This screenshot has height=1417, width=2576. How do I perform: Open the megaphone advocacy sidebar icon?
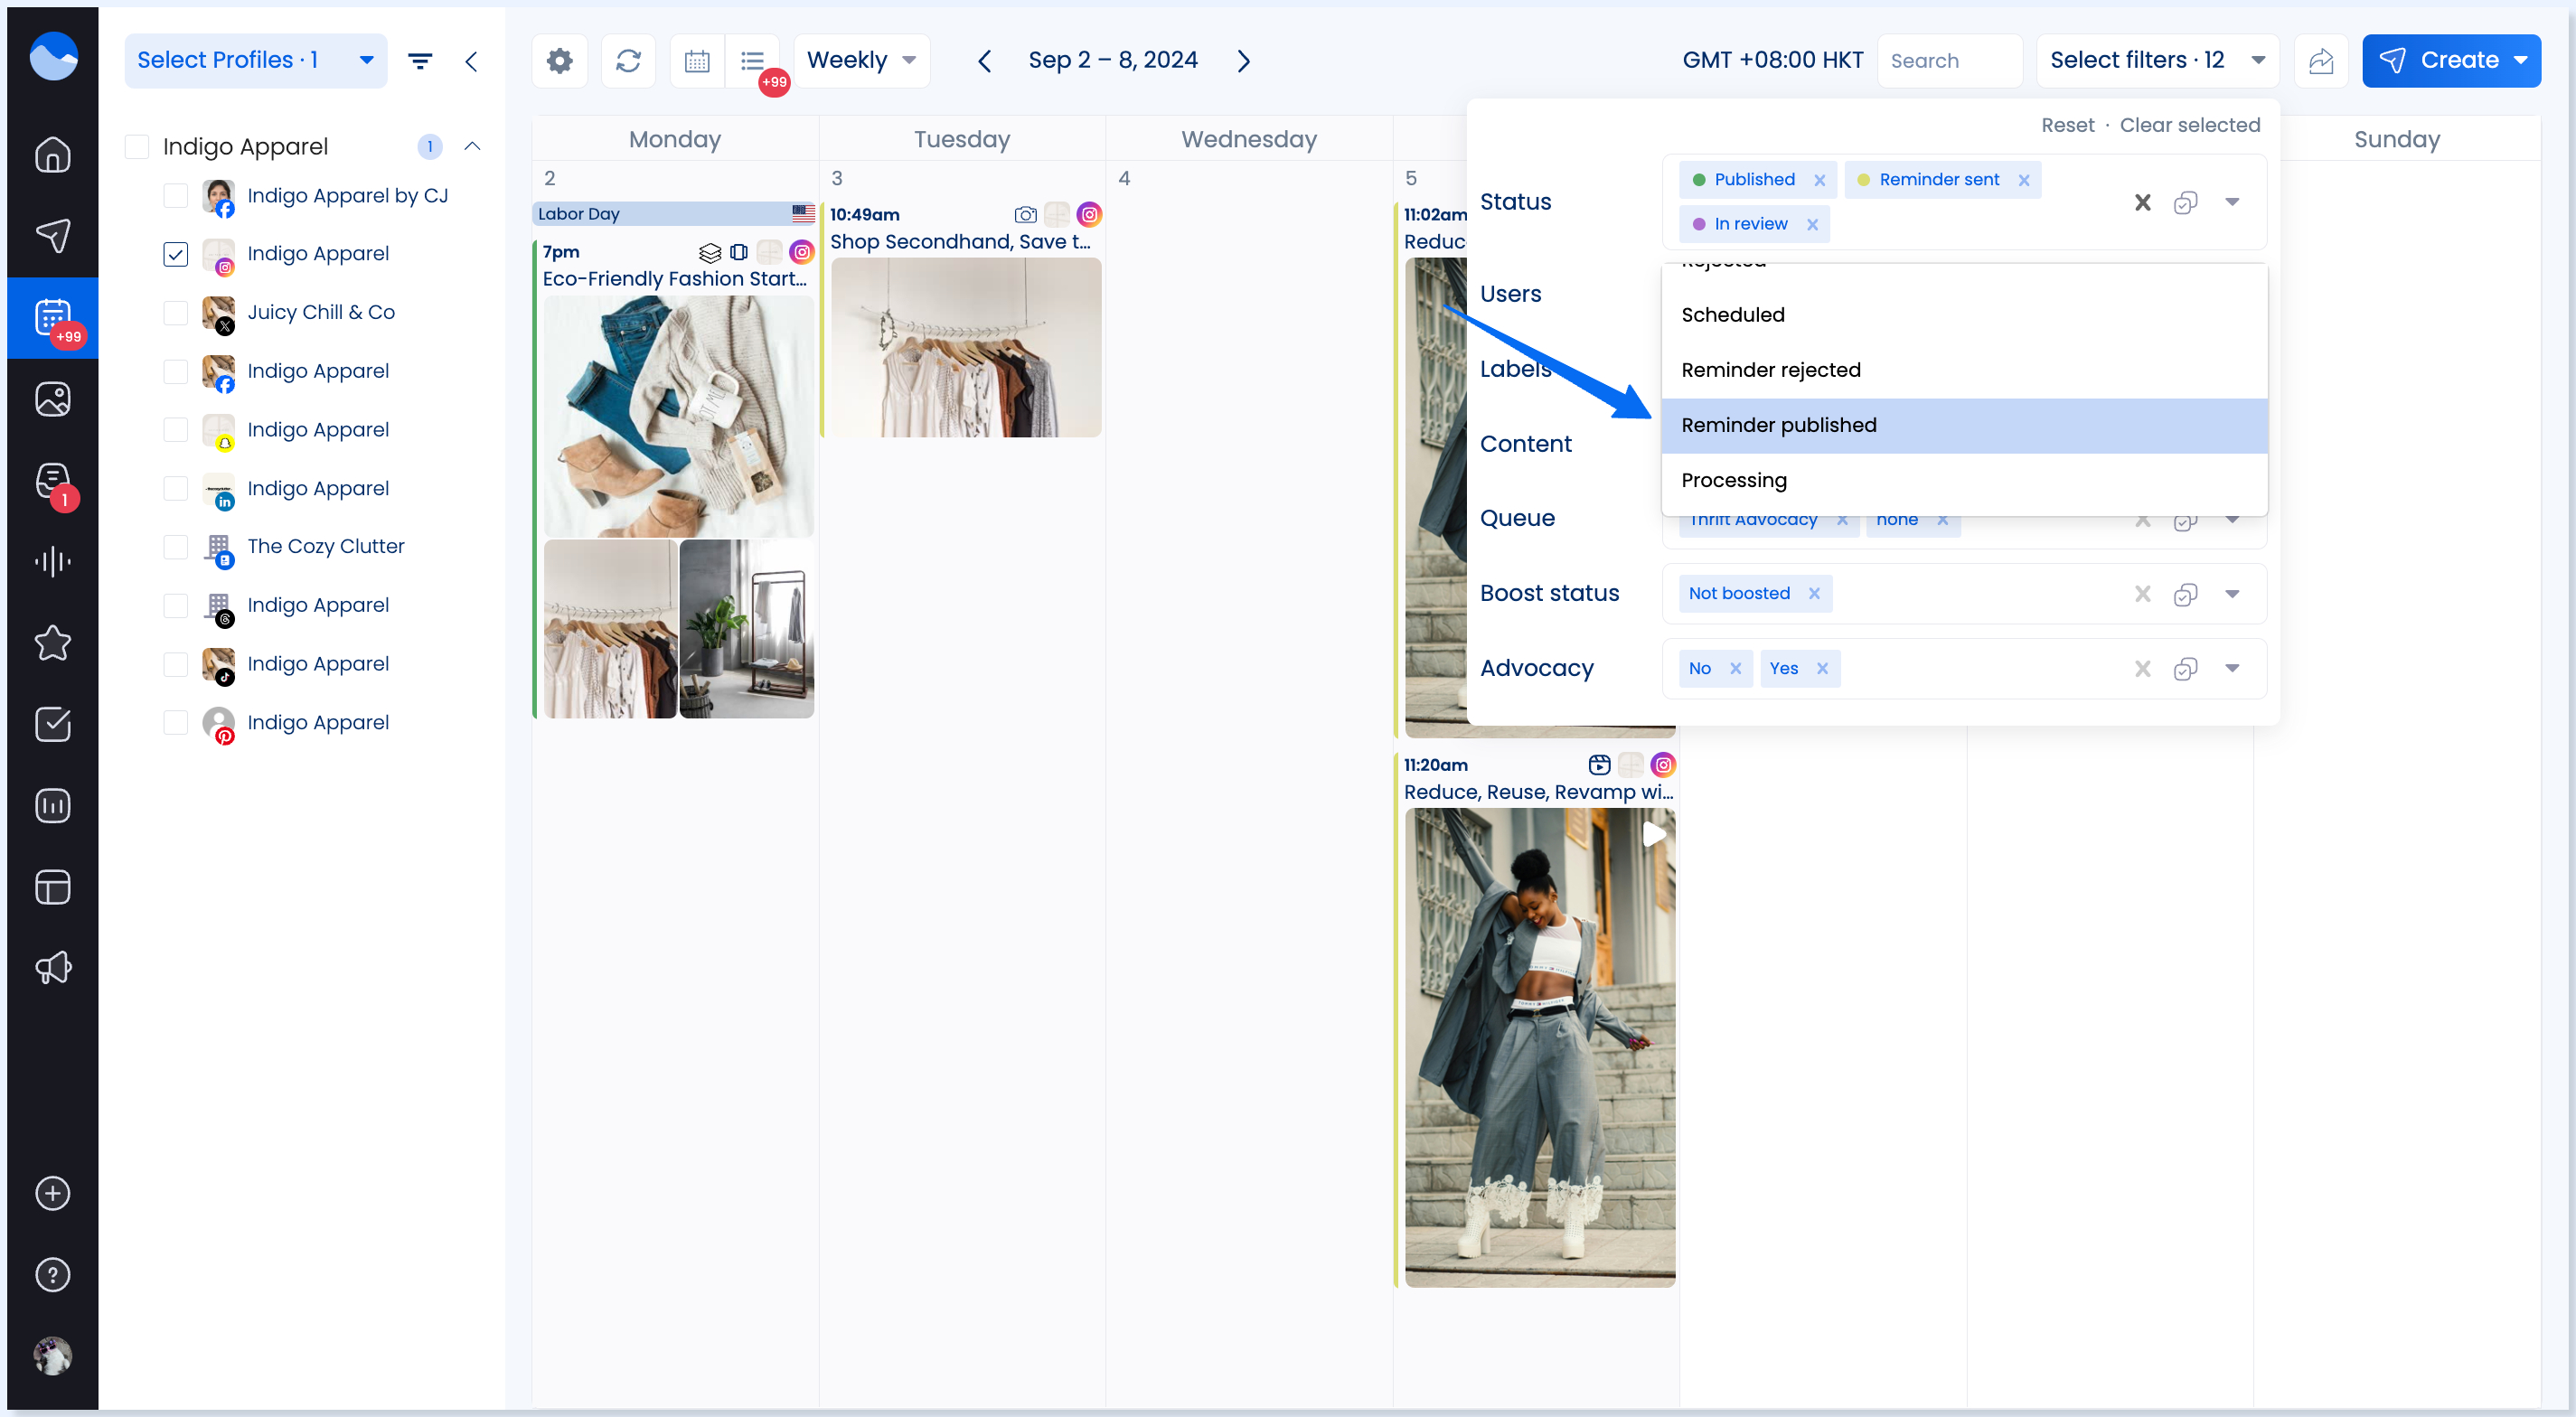(x=53, y=968)
